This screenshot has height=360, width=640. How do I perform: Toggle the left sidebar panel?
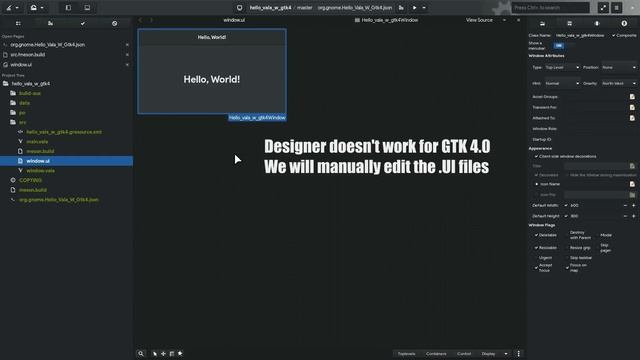tap(68, 7)
